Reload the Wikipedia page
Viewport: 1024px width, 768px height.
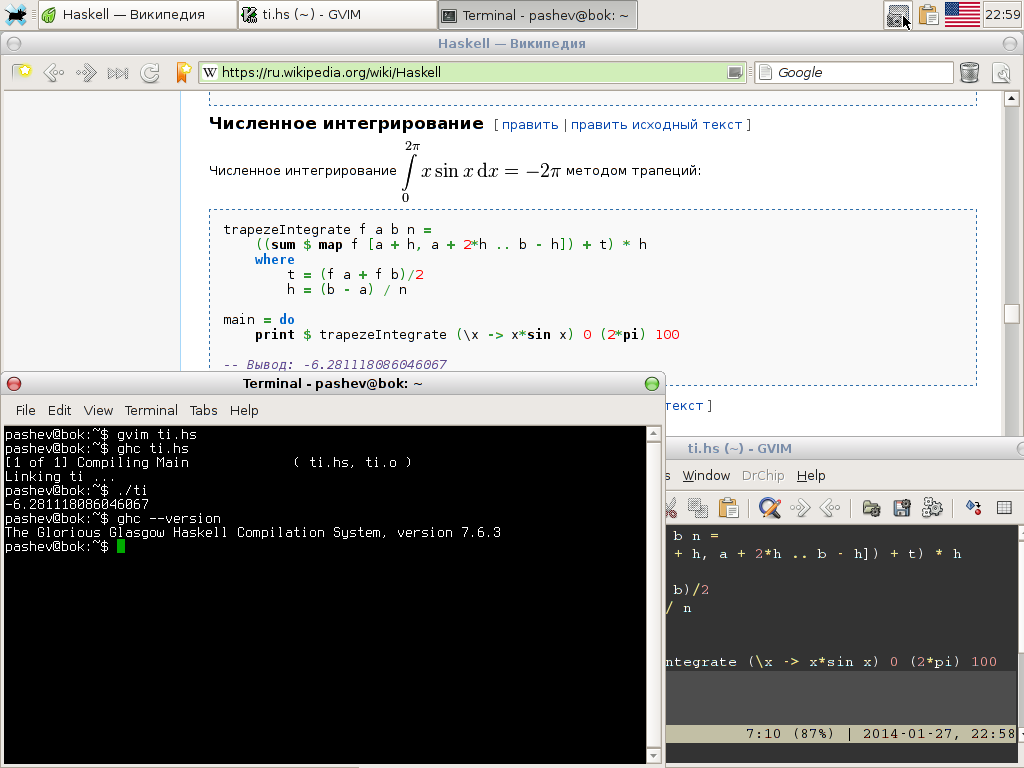tap(150, 72)
